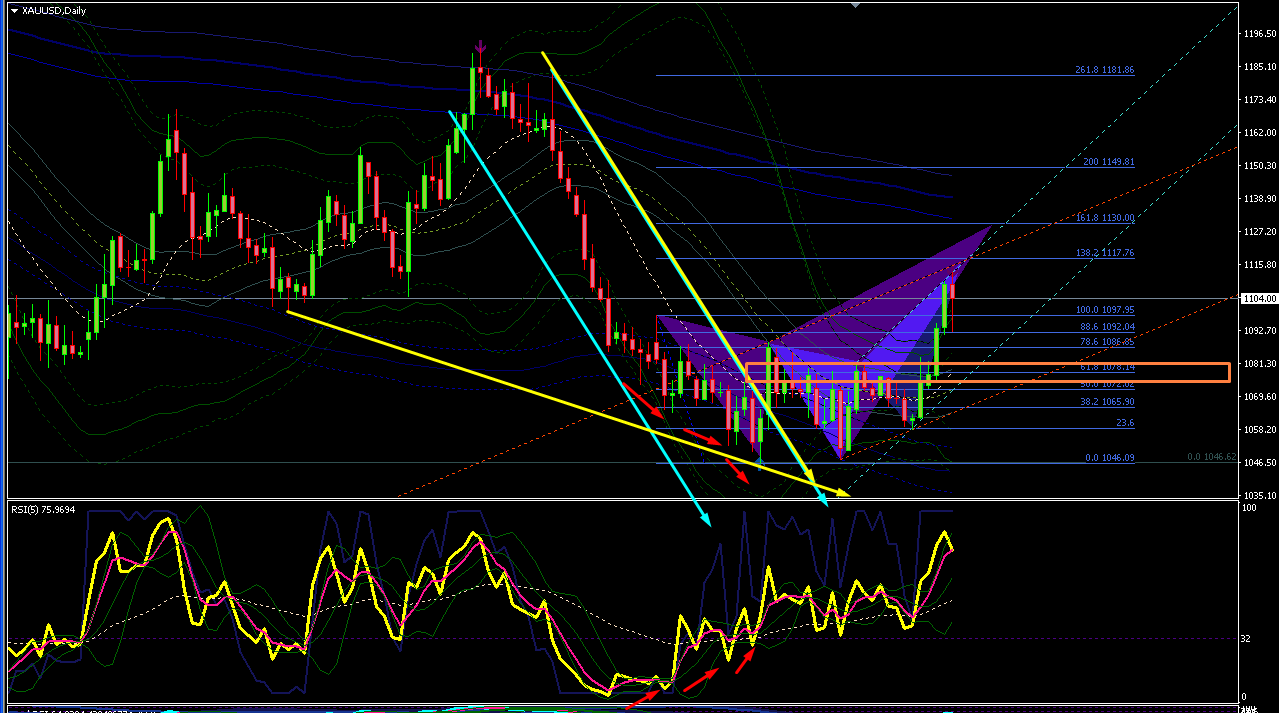Click the 1138.90 price scale value

(x=1259, y=198)
